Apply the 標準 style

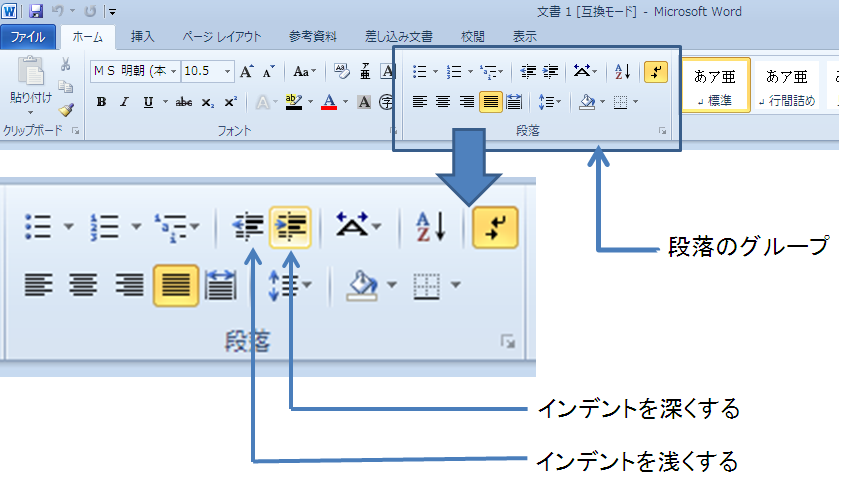point(715,85)
